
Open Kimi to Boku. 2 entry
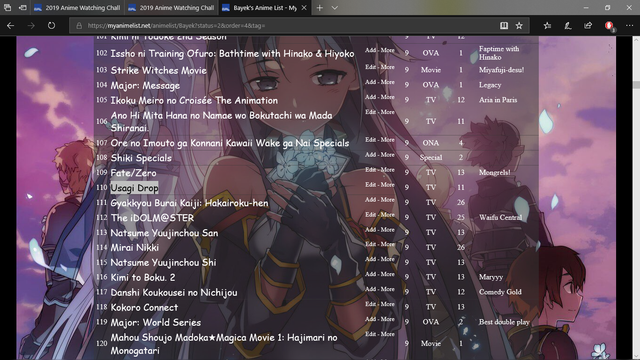click(x=142, y=278)
